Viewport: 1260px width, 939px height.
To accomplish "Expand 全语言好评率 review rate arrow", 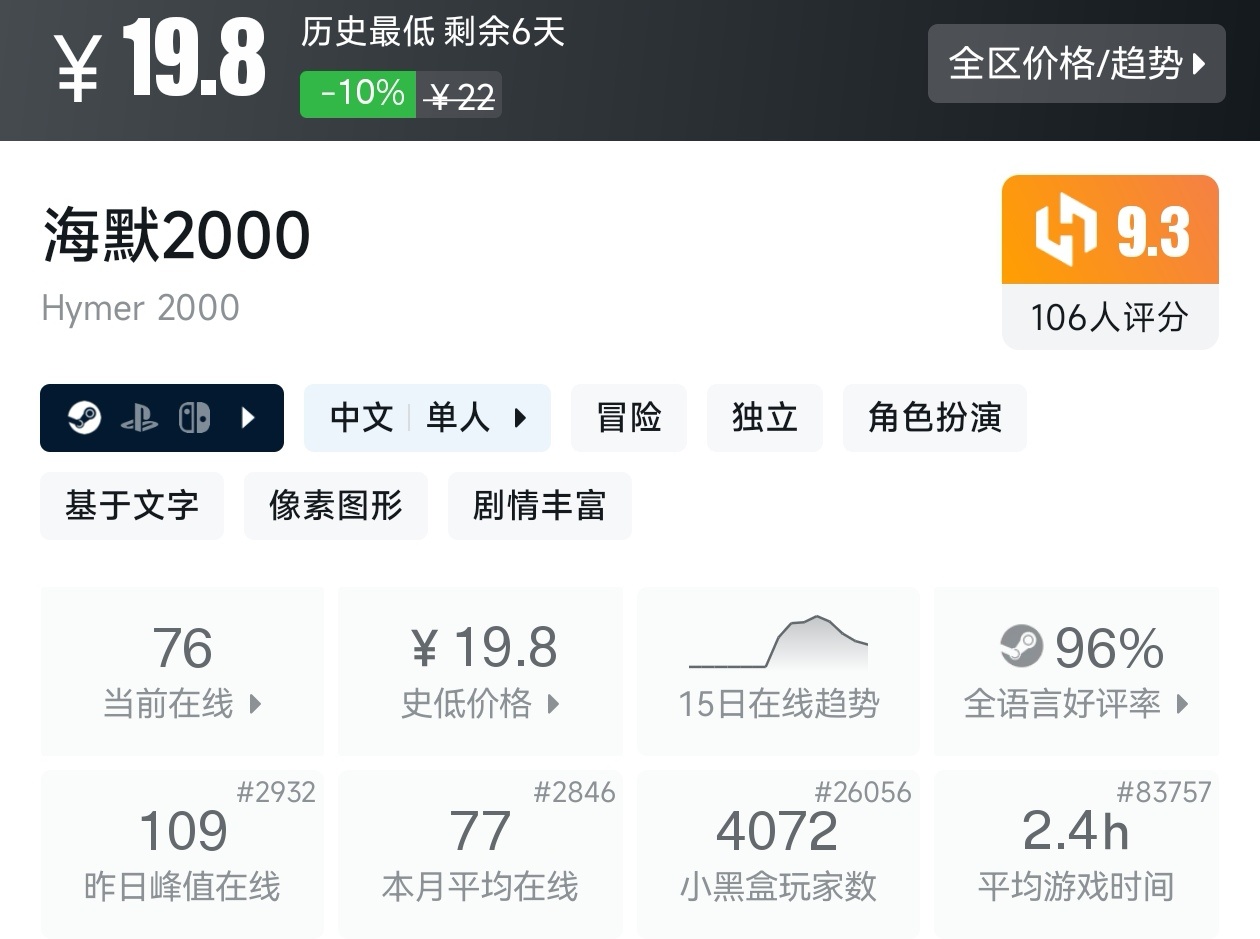I will tap(1183, 704).
